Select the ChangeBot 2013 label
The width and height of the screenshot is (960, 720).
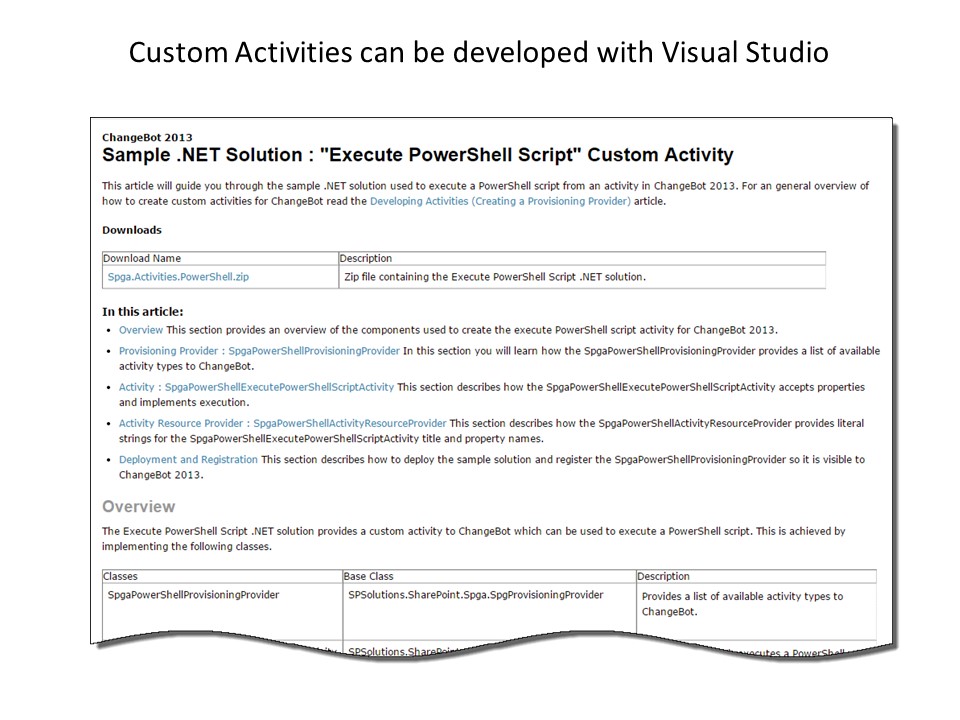[x=147, y=137]
